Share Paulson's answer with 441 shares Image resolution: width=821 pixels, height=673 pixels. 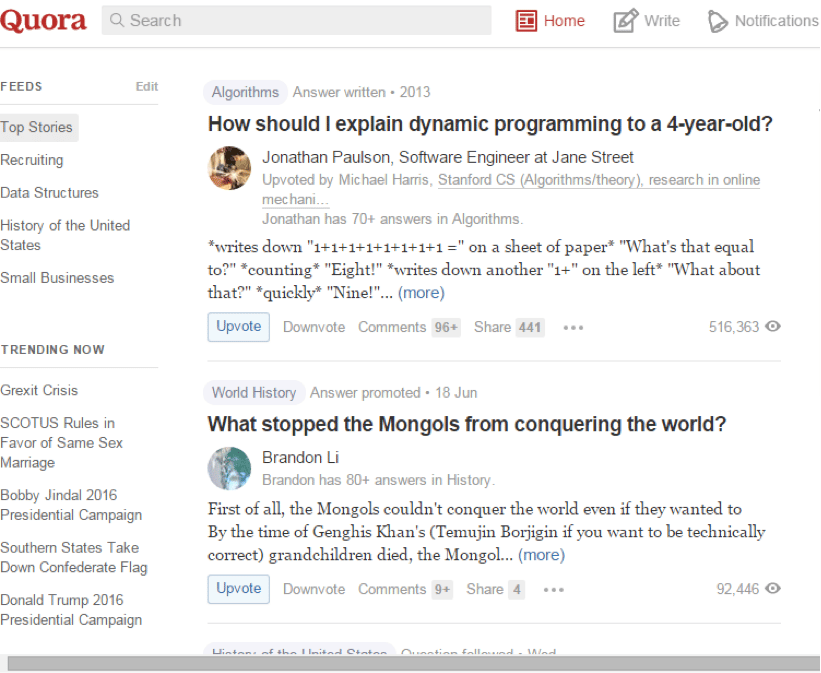tap(509, 327)
